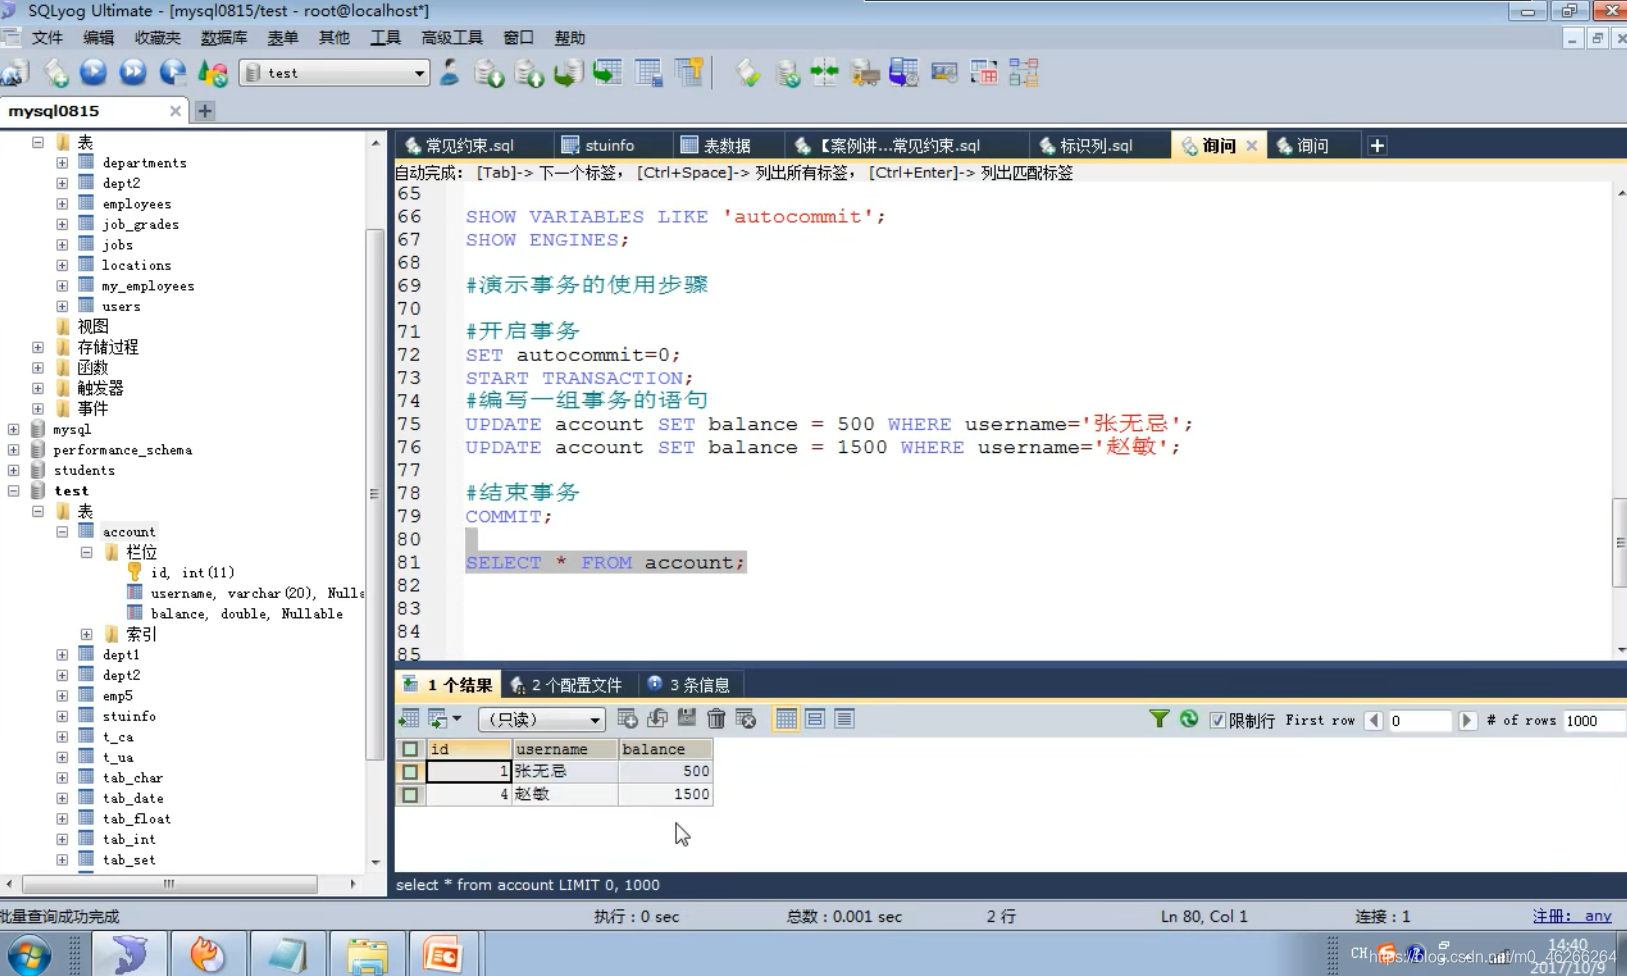Click the # of rows input field
The image size is (1627, 976).
coord(1593,720)
